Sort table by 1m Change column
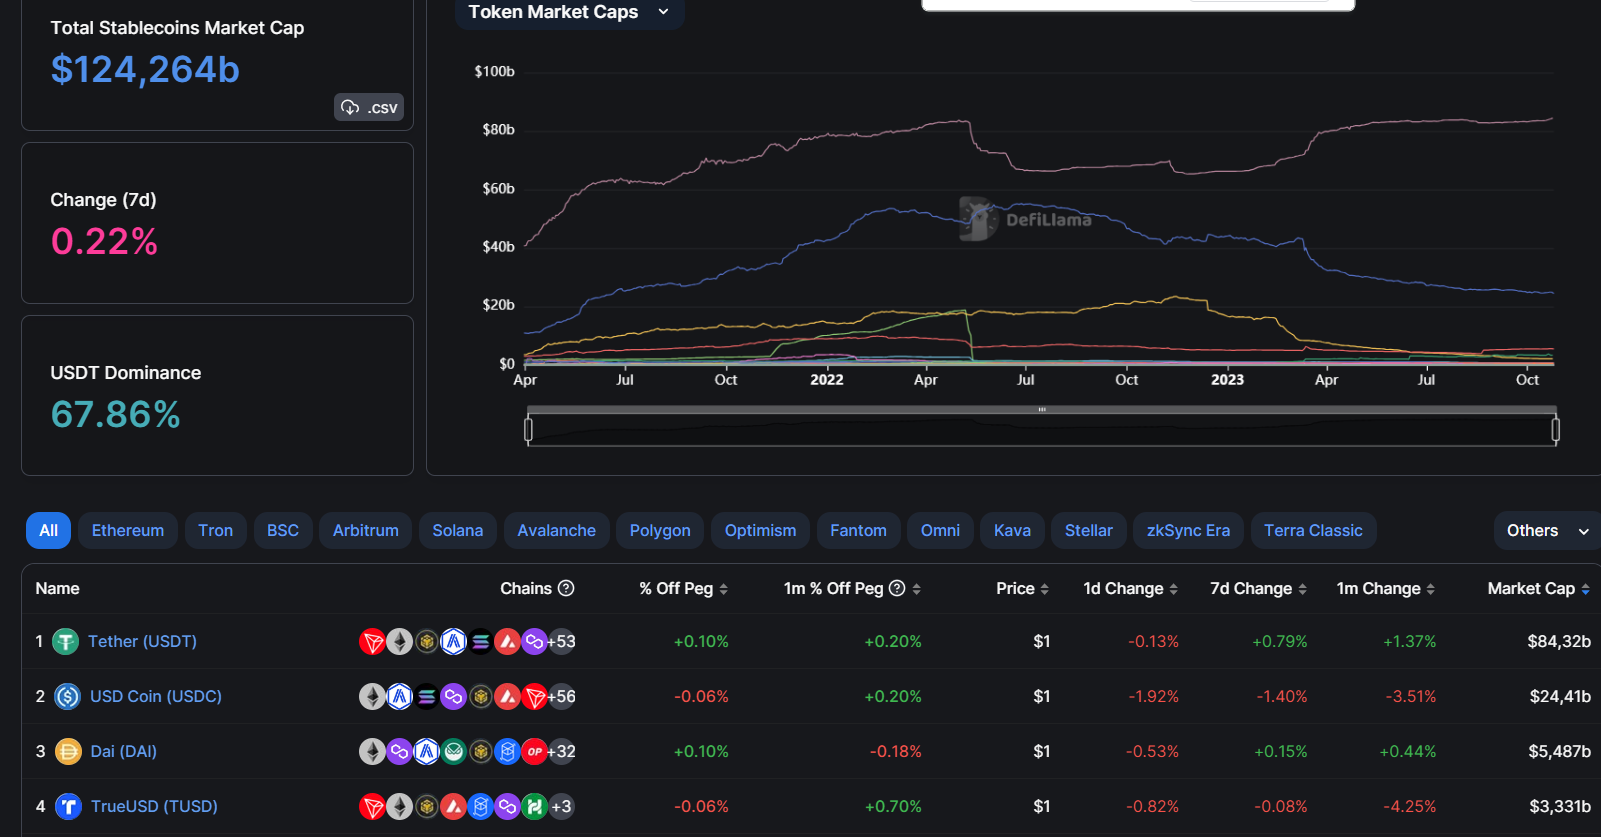 coord(1386,588)
